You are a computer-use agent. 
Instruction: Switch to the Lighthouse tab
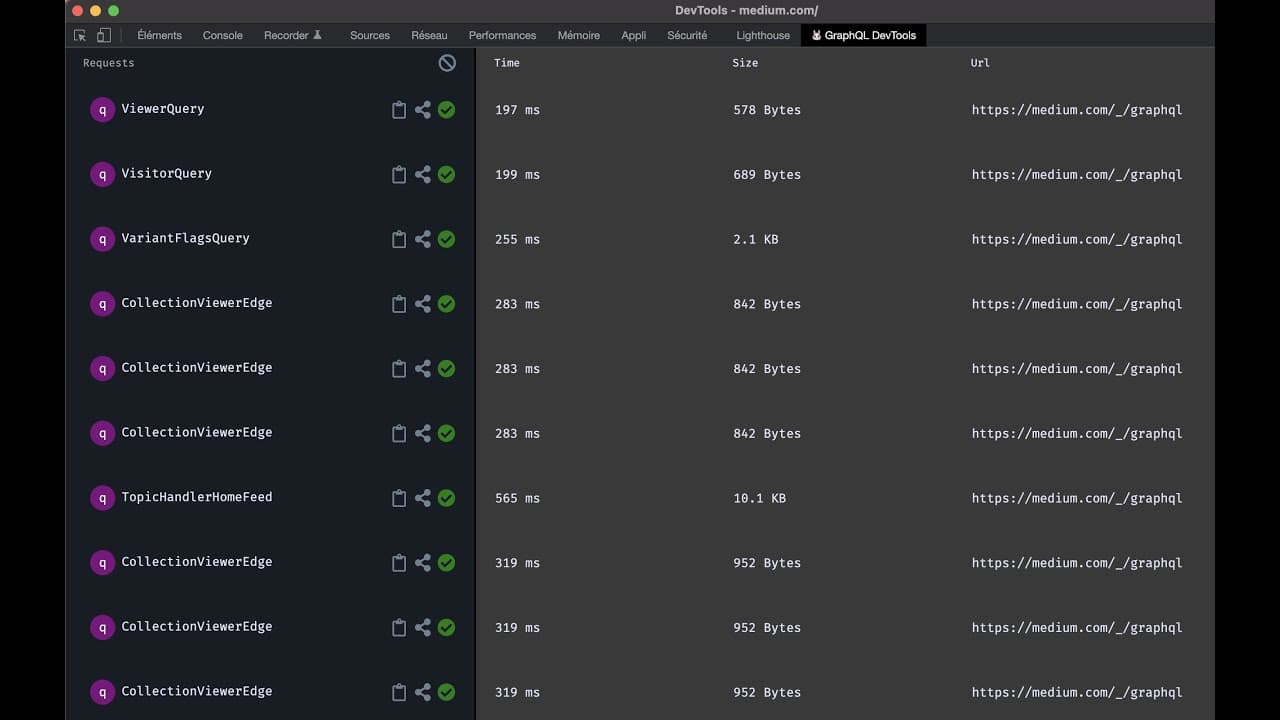[x=763, y=35]
